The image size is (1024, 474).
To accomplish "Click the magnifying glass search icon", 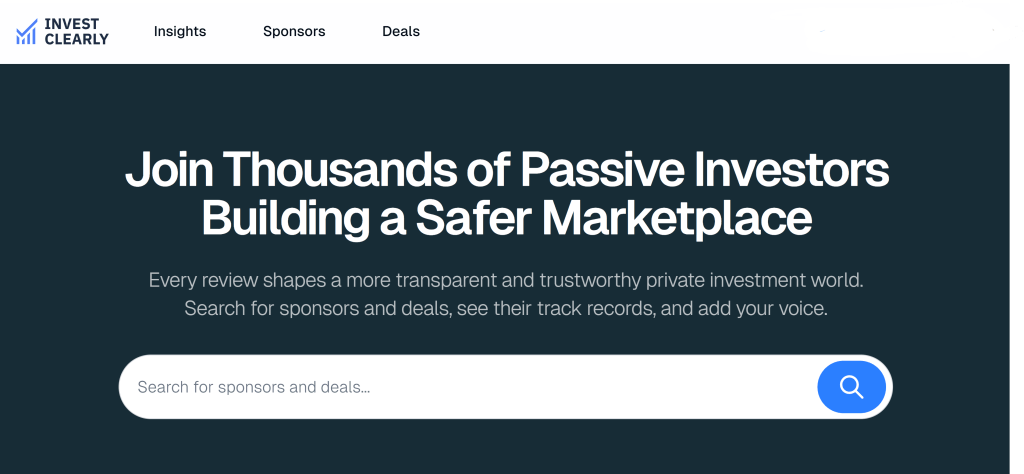I will click(851, 387).
